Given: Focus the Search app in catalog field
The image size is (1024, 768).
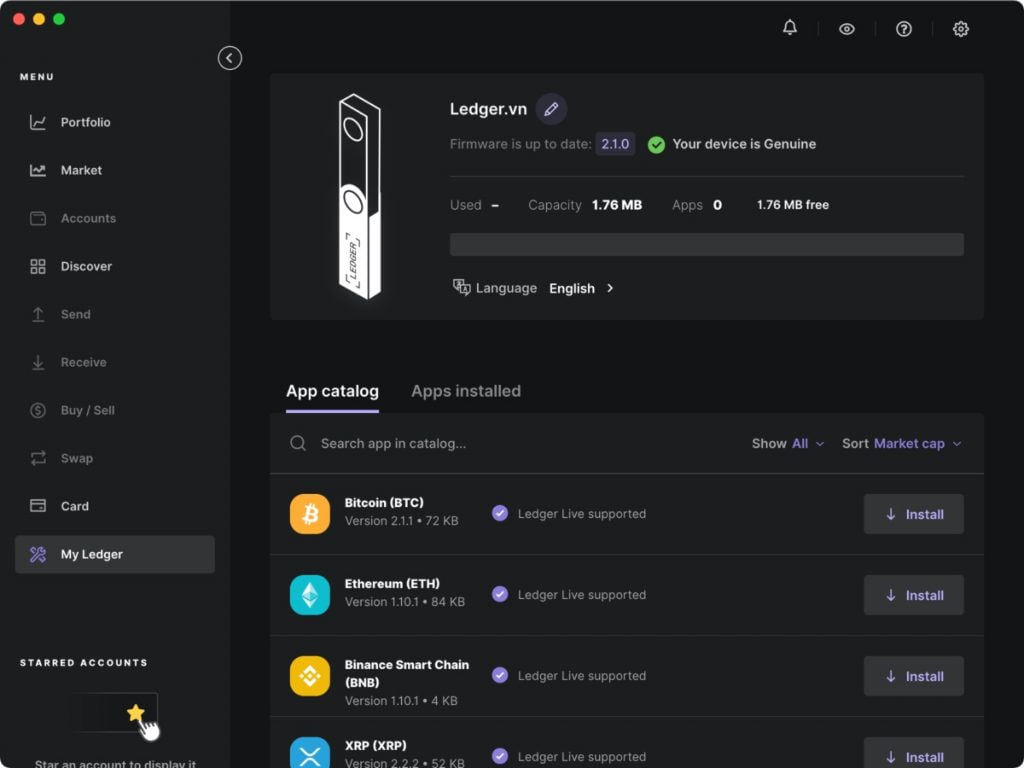Looking at the screenshot, I should (x=393, y=443).
